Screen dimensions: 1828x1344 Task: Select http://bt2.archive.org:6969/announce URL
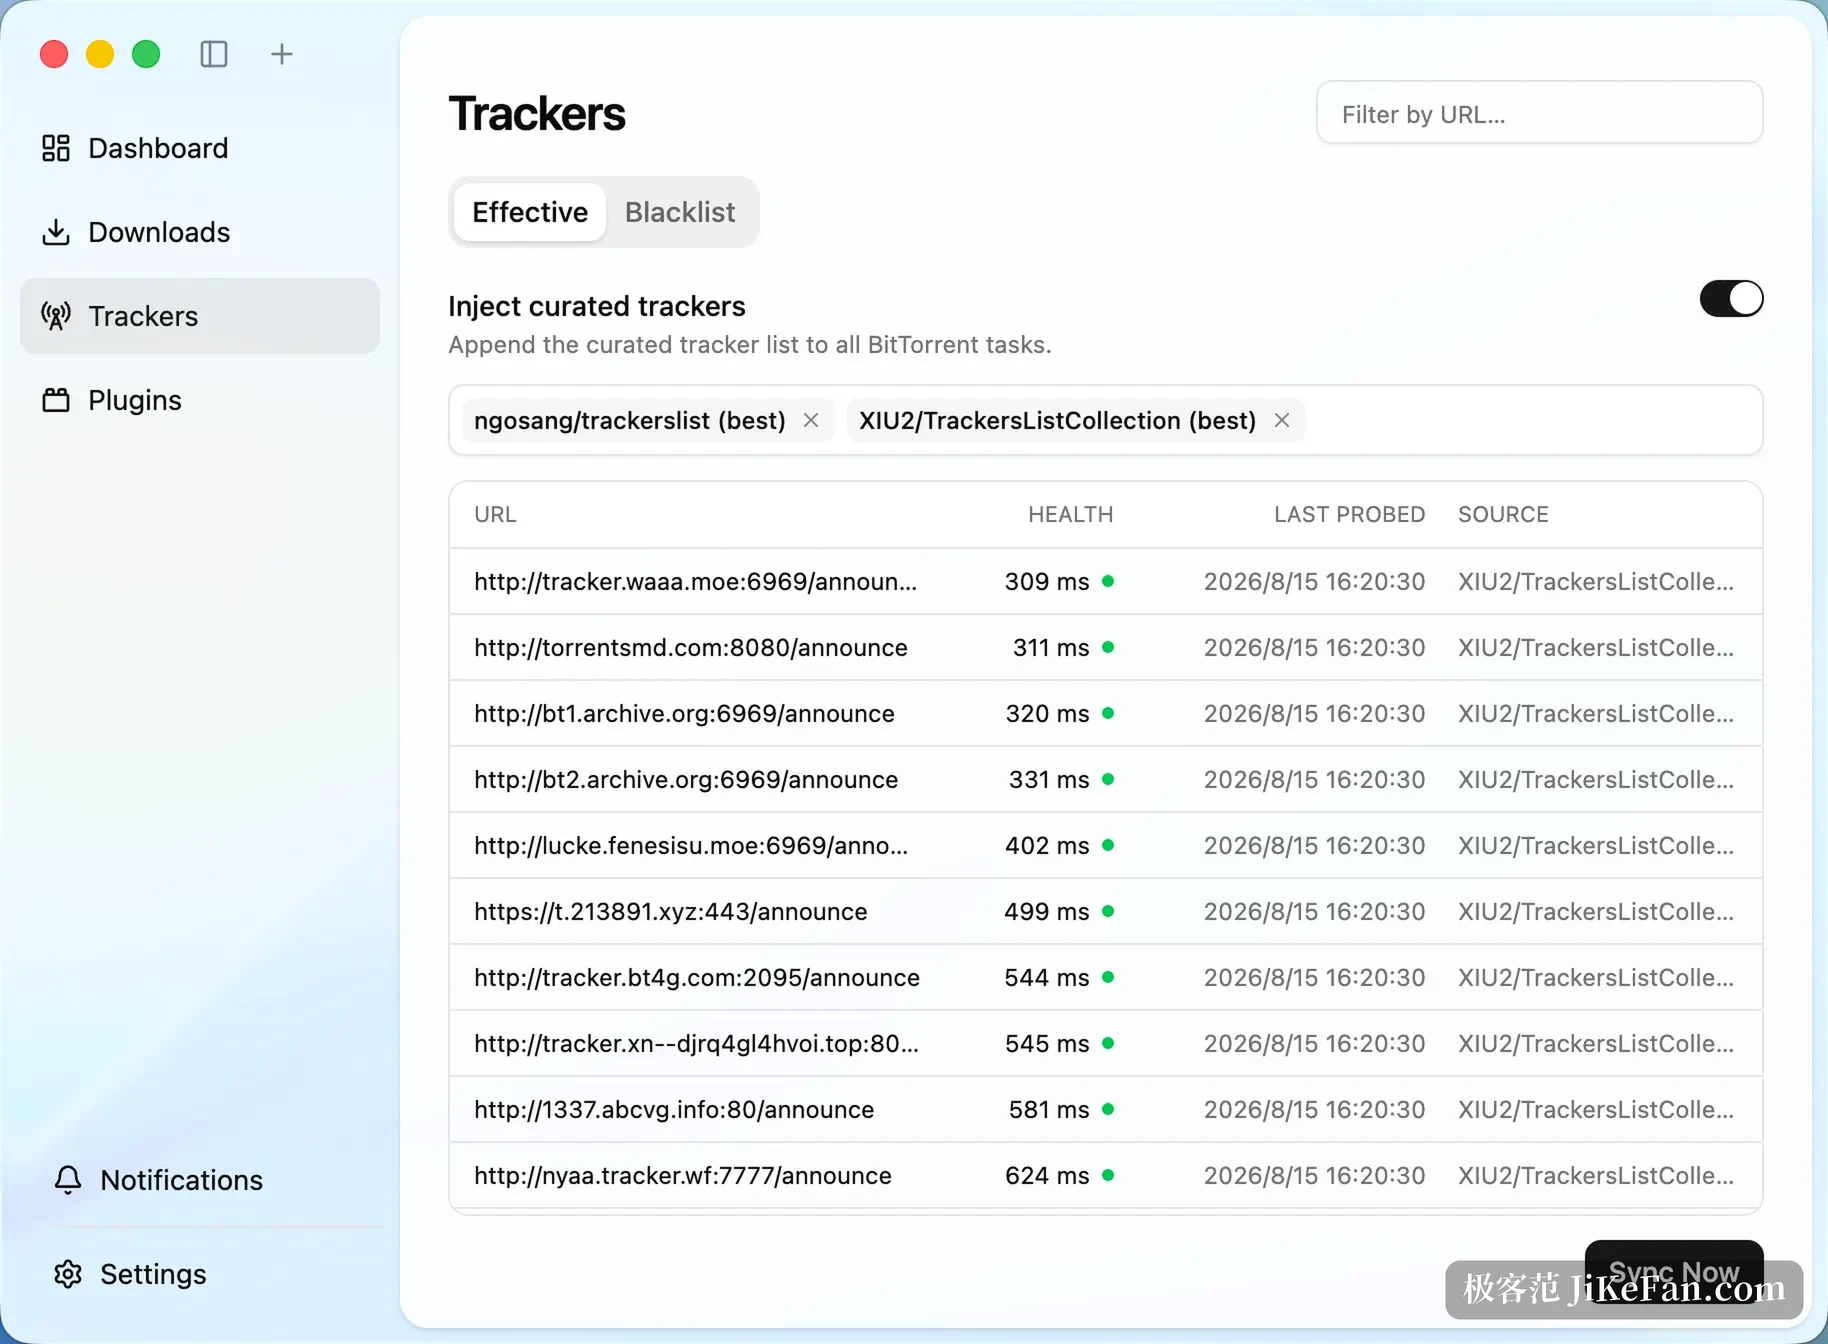[686, 779]
